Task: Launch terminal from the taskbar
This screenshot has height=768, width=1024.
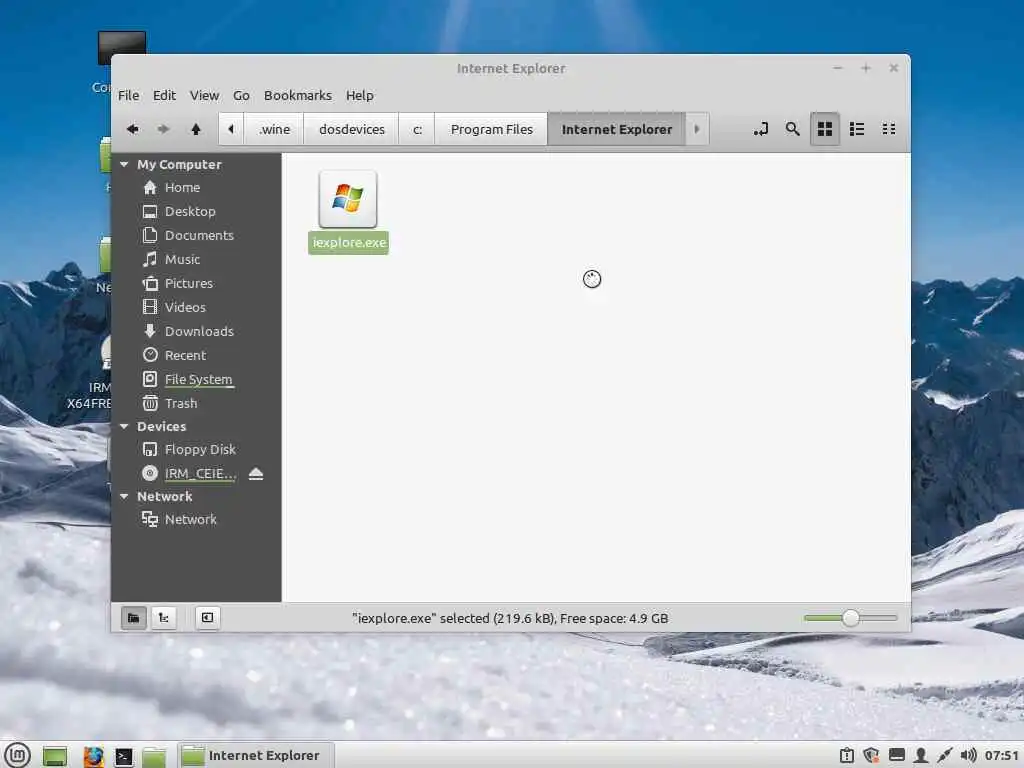Action: 124,756
